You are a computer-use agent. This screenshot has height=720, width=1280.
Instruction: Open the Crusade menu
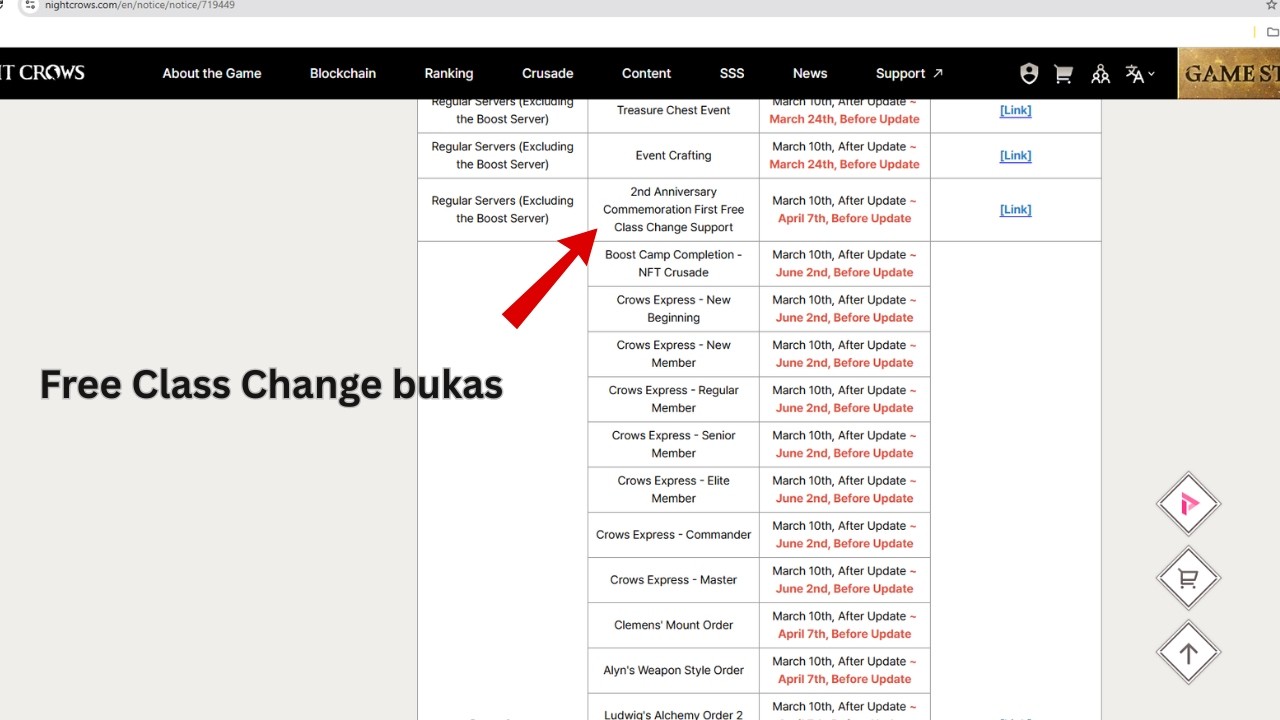click(548, 73)
